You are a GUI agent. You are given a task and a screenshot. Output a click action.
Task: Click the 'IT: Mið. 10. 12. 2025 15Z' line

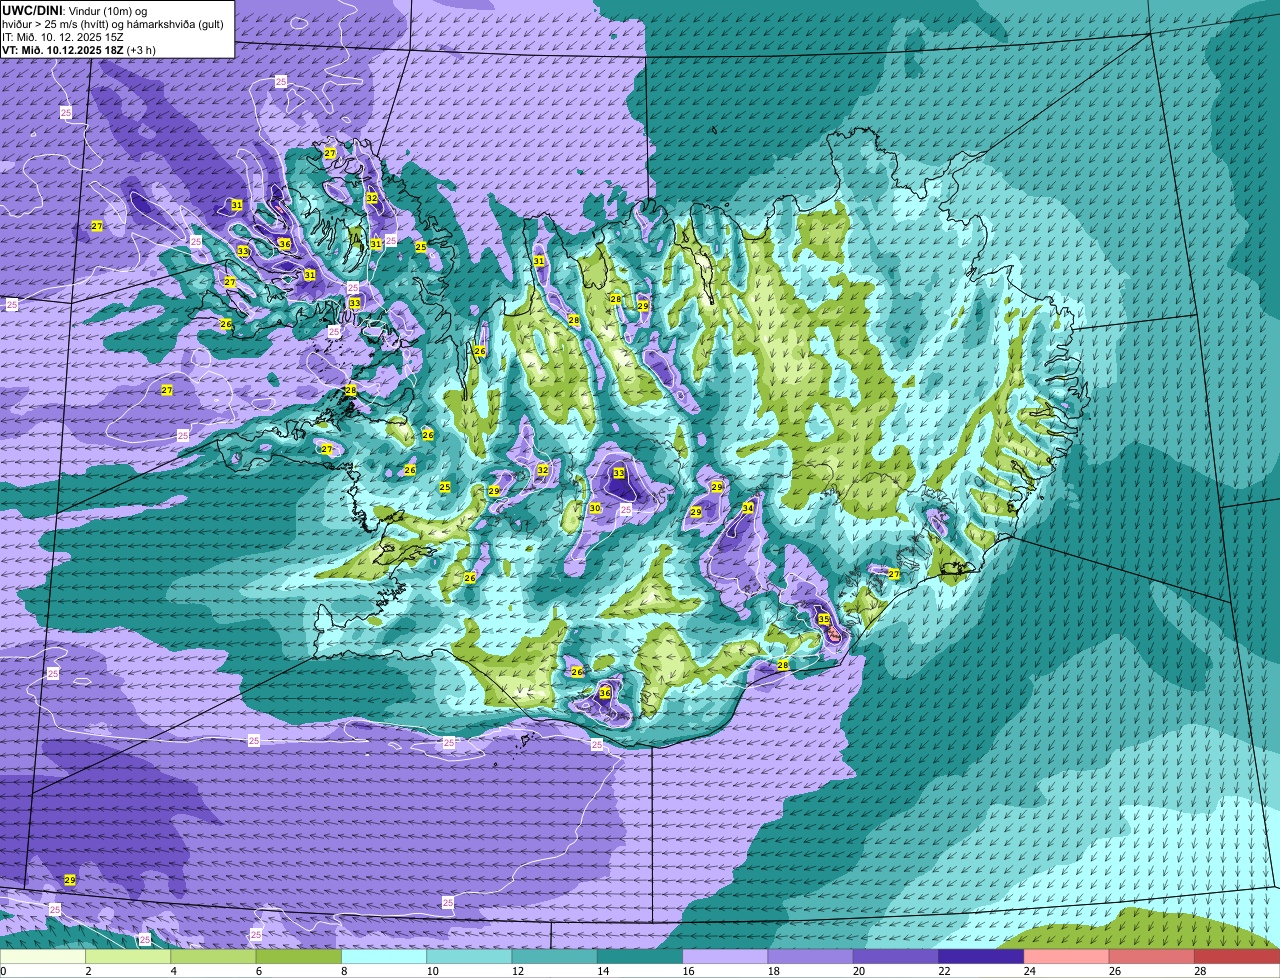[x=63, y=36]
